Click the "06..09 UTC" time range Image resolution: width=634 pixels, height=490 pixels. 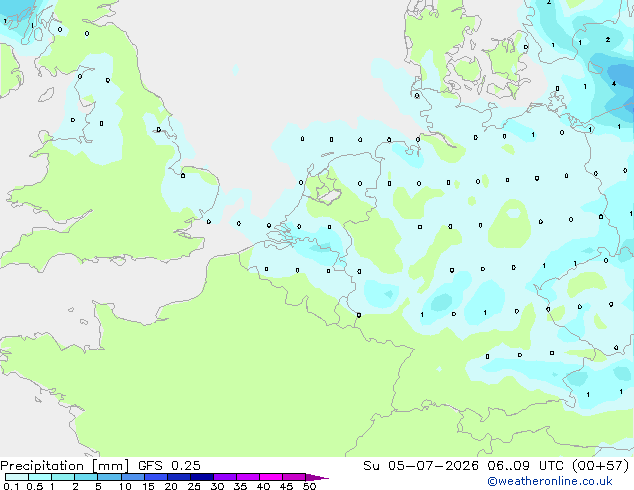click(525, 466)
